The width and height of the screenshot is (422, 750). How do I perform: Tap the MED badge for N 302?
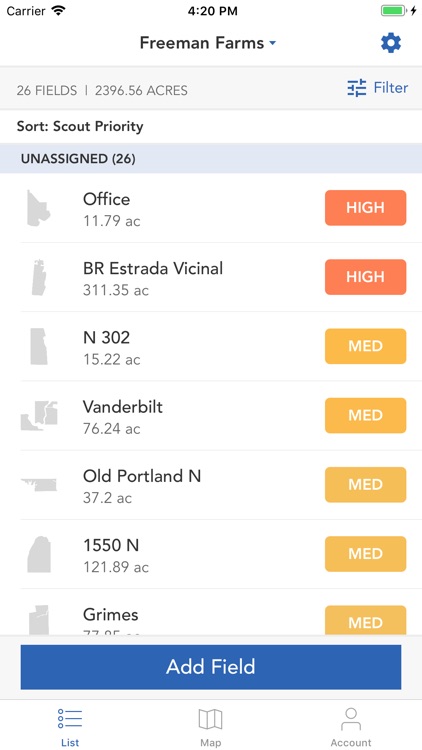366,346
